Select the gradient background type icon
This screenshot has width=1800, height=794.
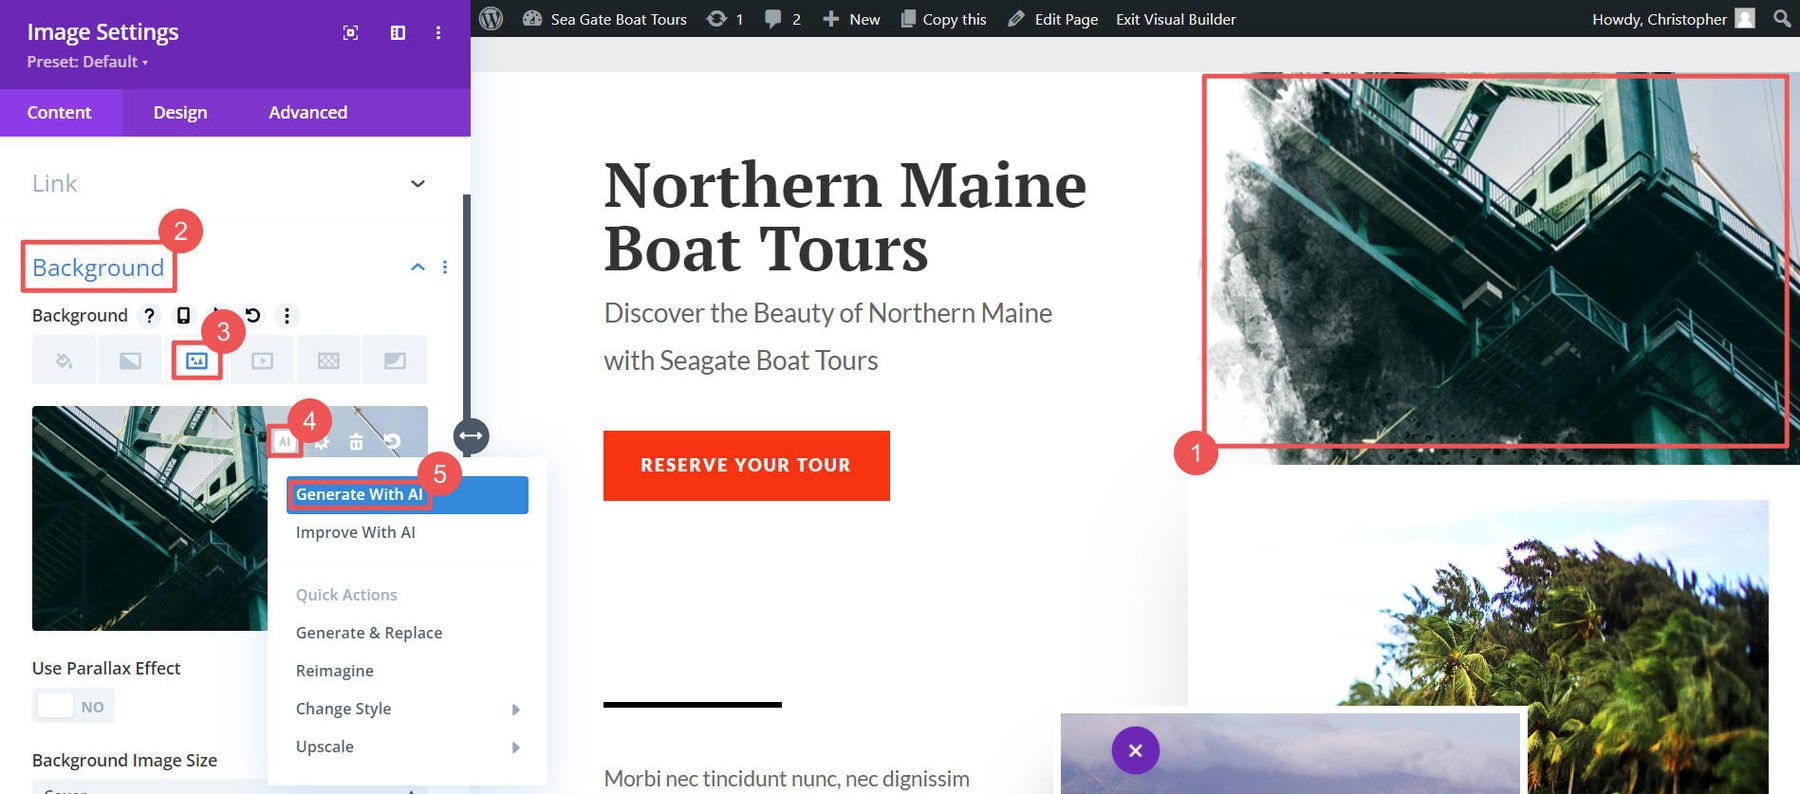pyautogui.click(x=130, y=359)
